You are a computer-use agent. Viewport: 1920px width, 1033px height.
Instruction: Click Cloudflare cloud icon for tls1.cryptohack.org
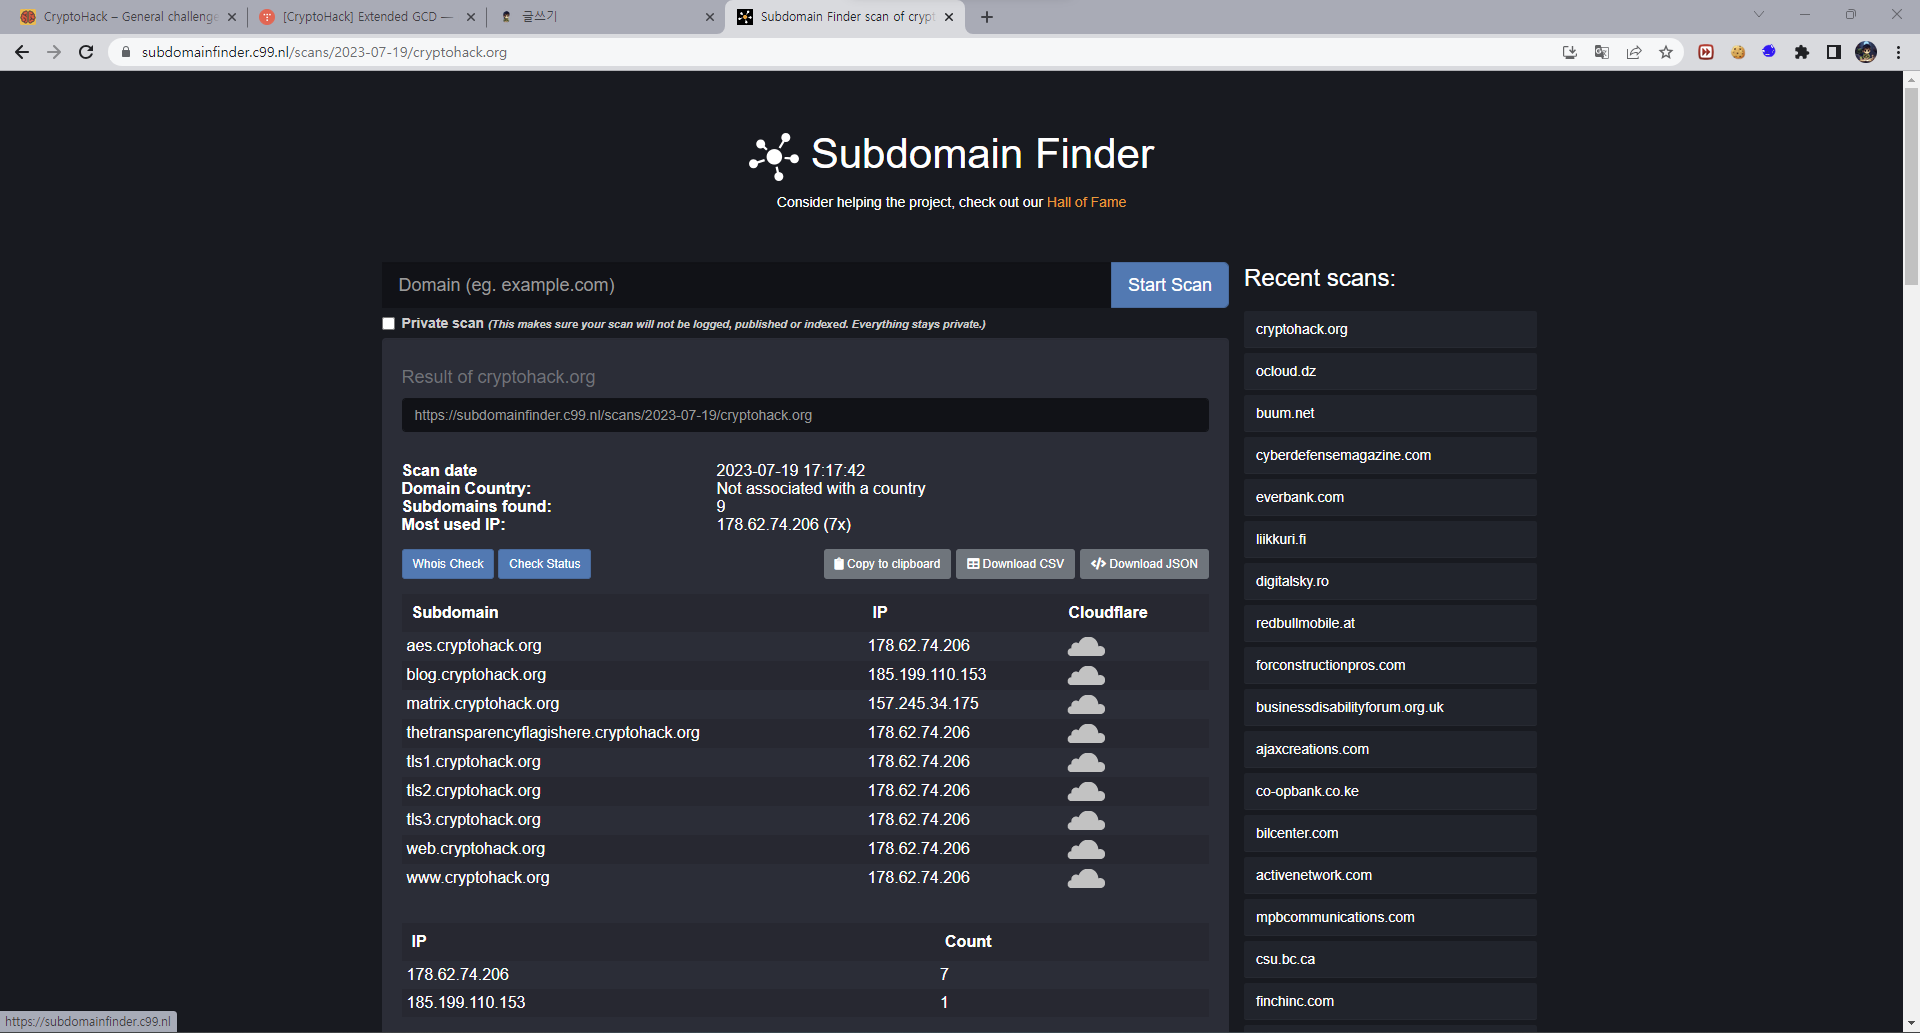[x=1086, y=762]
